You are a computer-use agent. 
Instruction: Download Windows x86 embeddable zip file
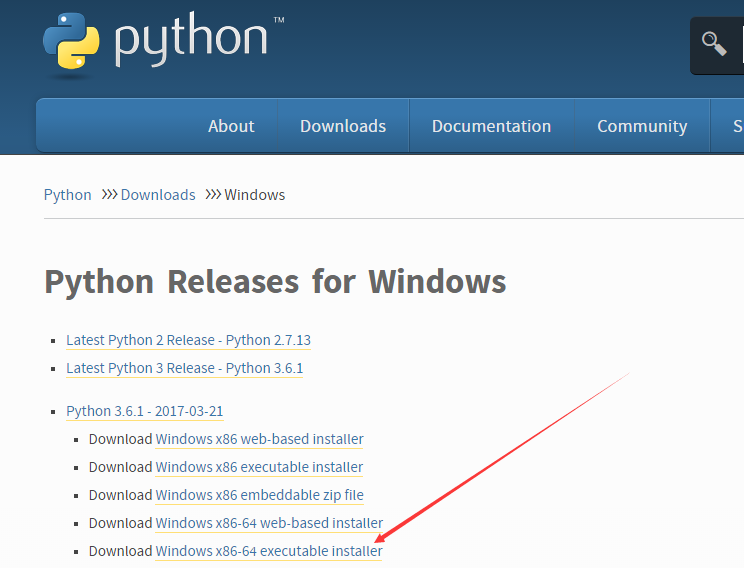(259, 495)
